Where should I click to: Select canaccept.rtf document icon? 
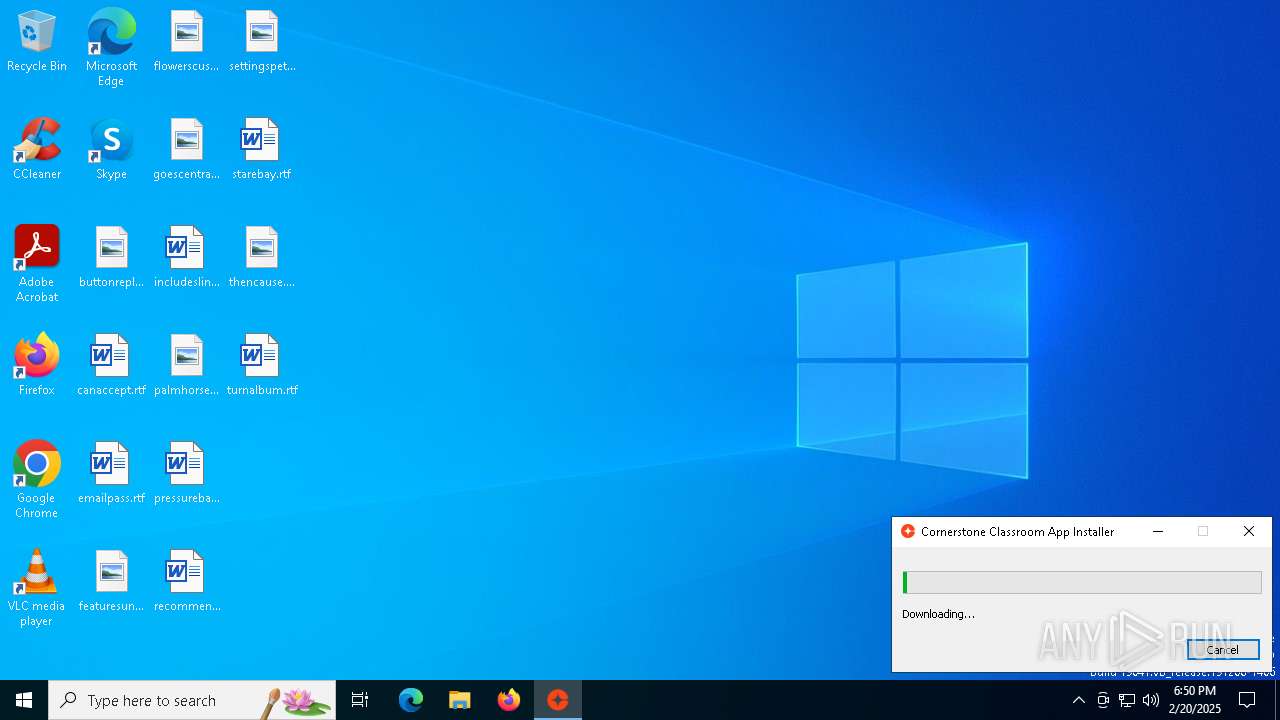111,366
